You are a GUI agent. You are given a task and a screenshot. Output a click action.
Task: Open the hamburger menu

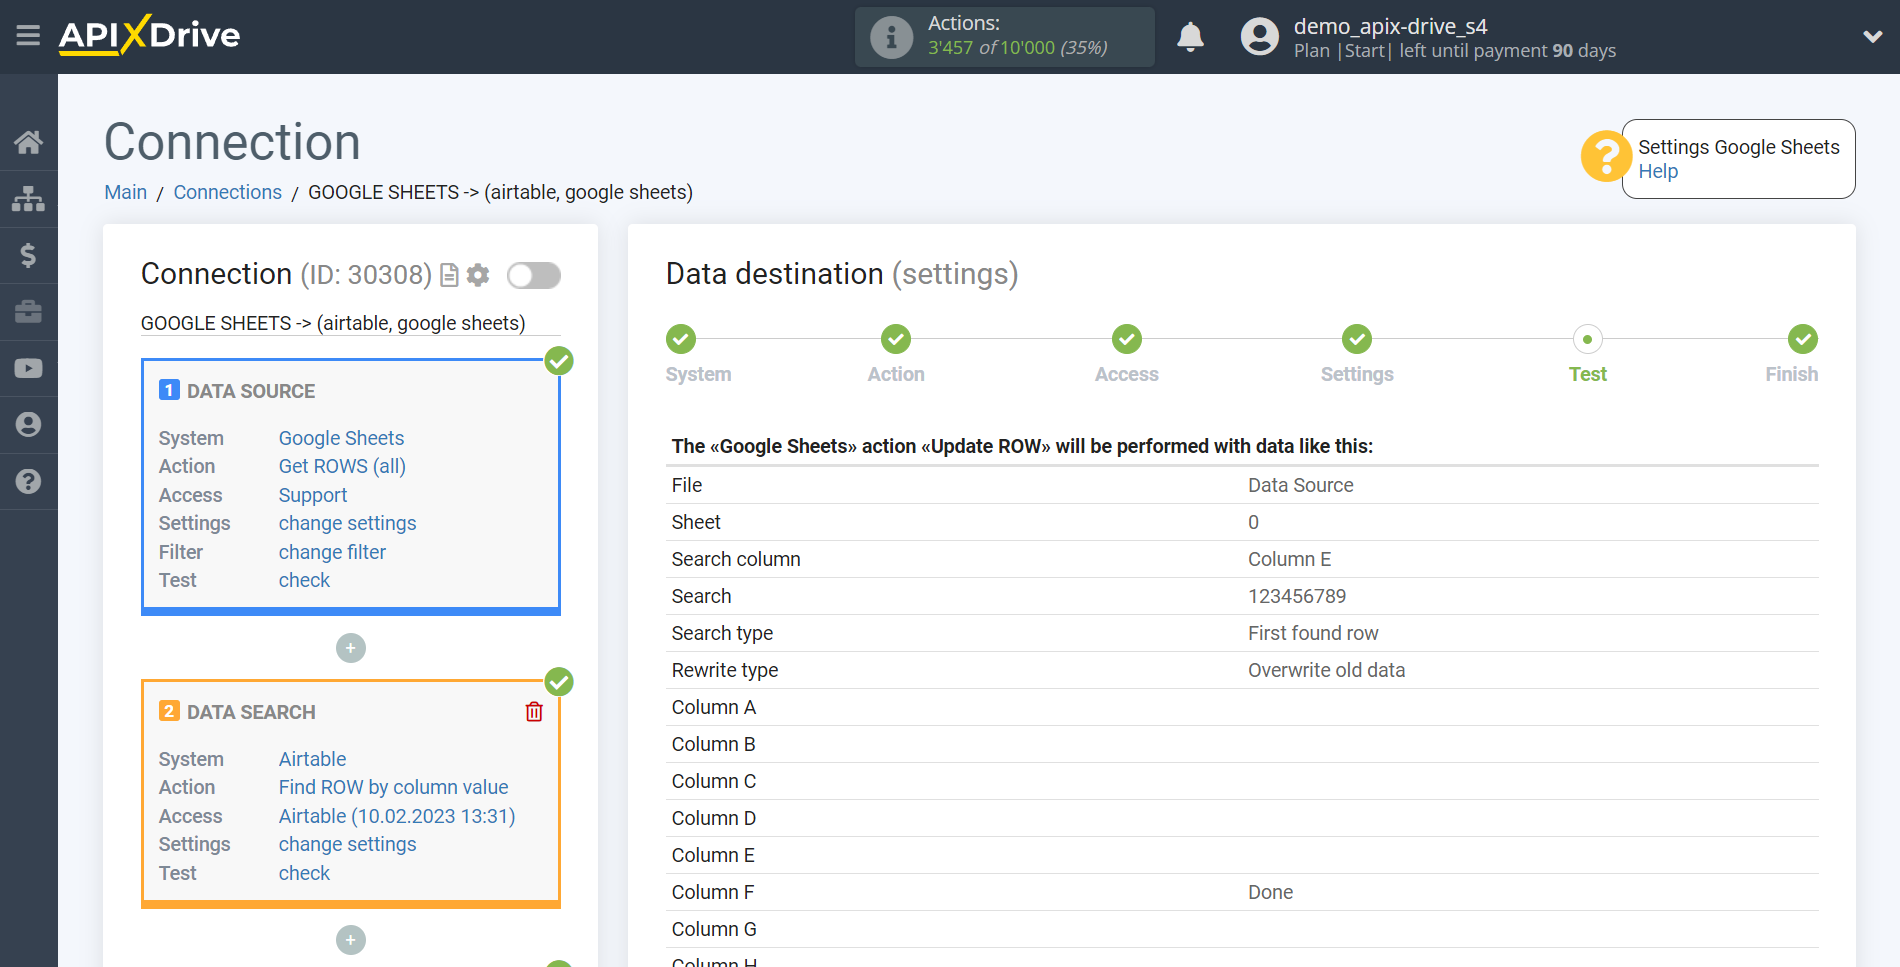(x=28, y=36)
